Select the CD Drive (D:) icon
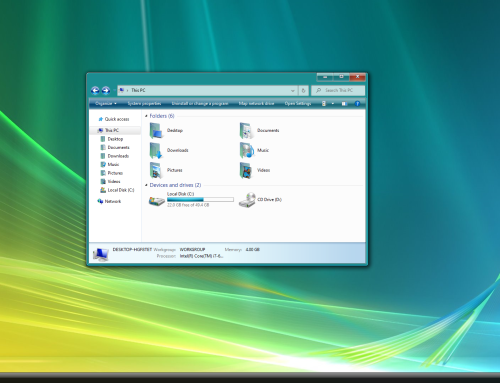This screenshot has width=500, height=383. (x=247, y=200)
